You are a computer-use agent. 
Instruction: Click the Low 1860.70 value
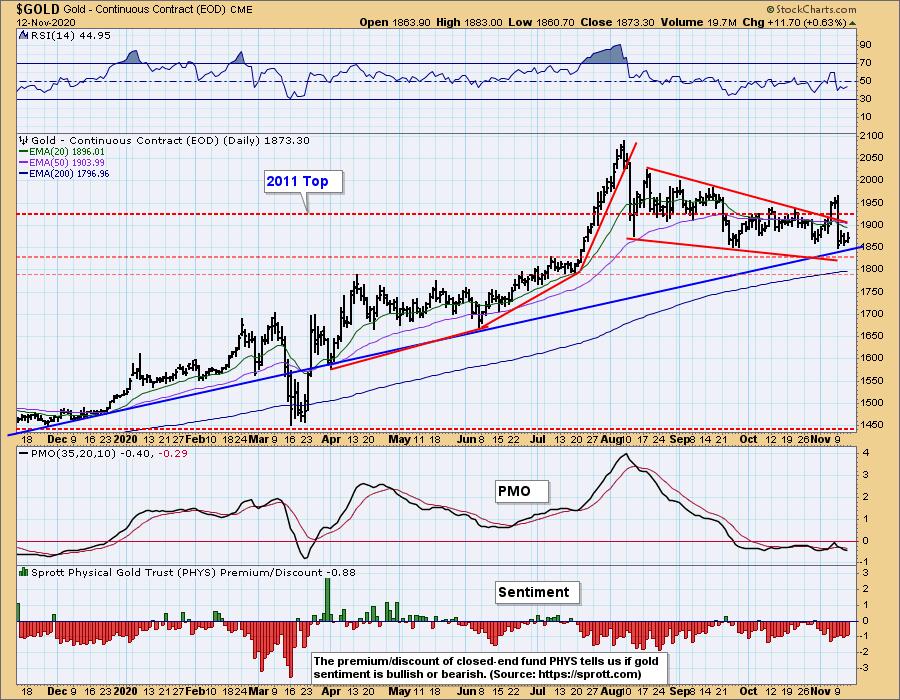click(542, 22)
